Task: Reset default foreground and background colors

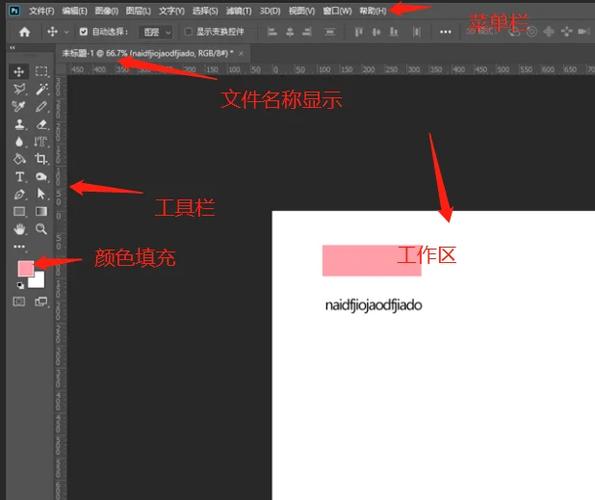Action: point(20,285)
